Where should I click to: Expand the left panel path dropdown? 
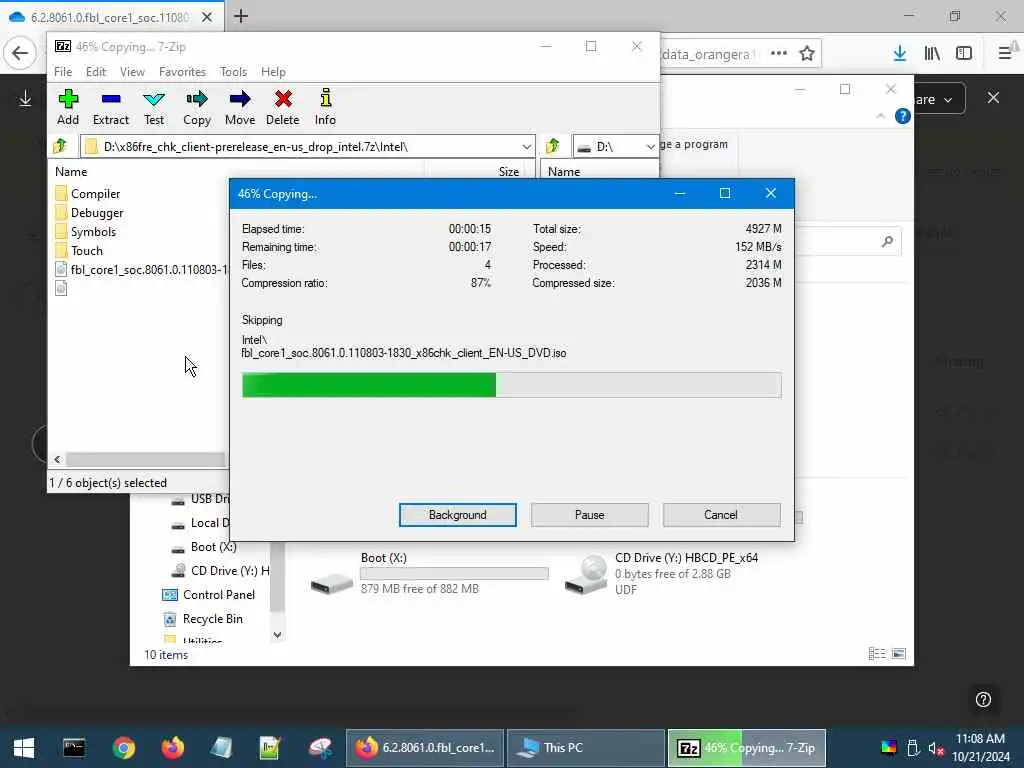[x=526, y=146]
